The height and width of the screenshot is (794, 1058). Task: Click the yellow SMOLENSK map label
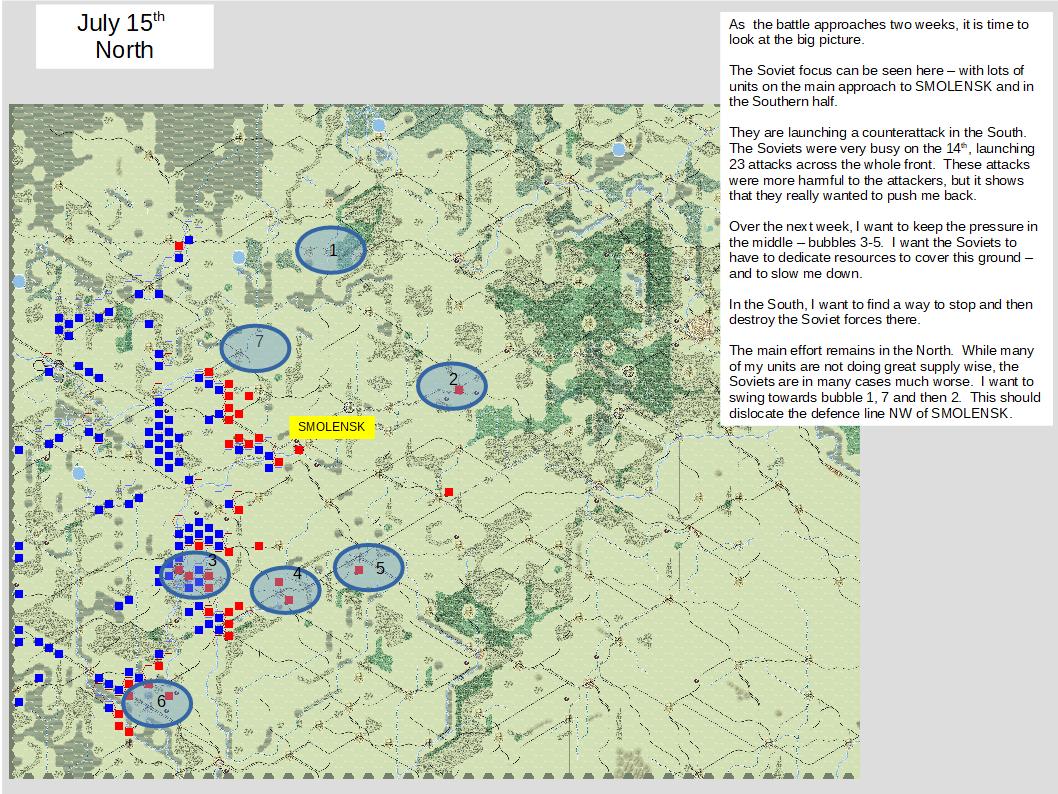pyautogui.click(x=331, y=427)
